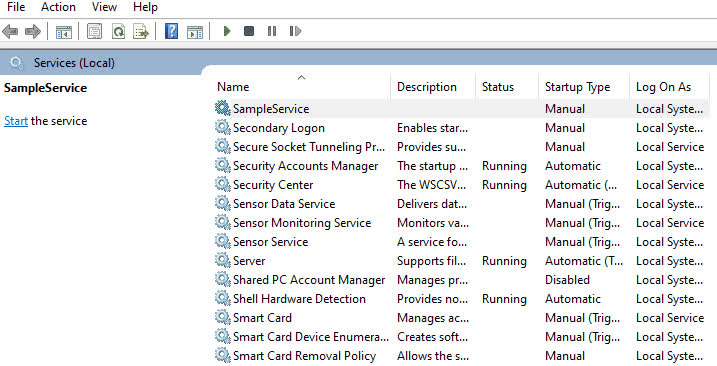Select the Server service
This screenshot has height=366, width=717.
pos(249,261)
